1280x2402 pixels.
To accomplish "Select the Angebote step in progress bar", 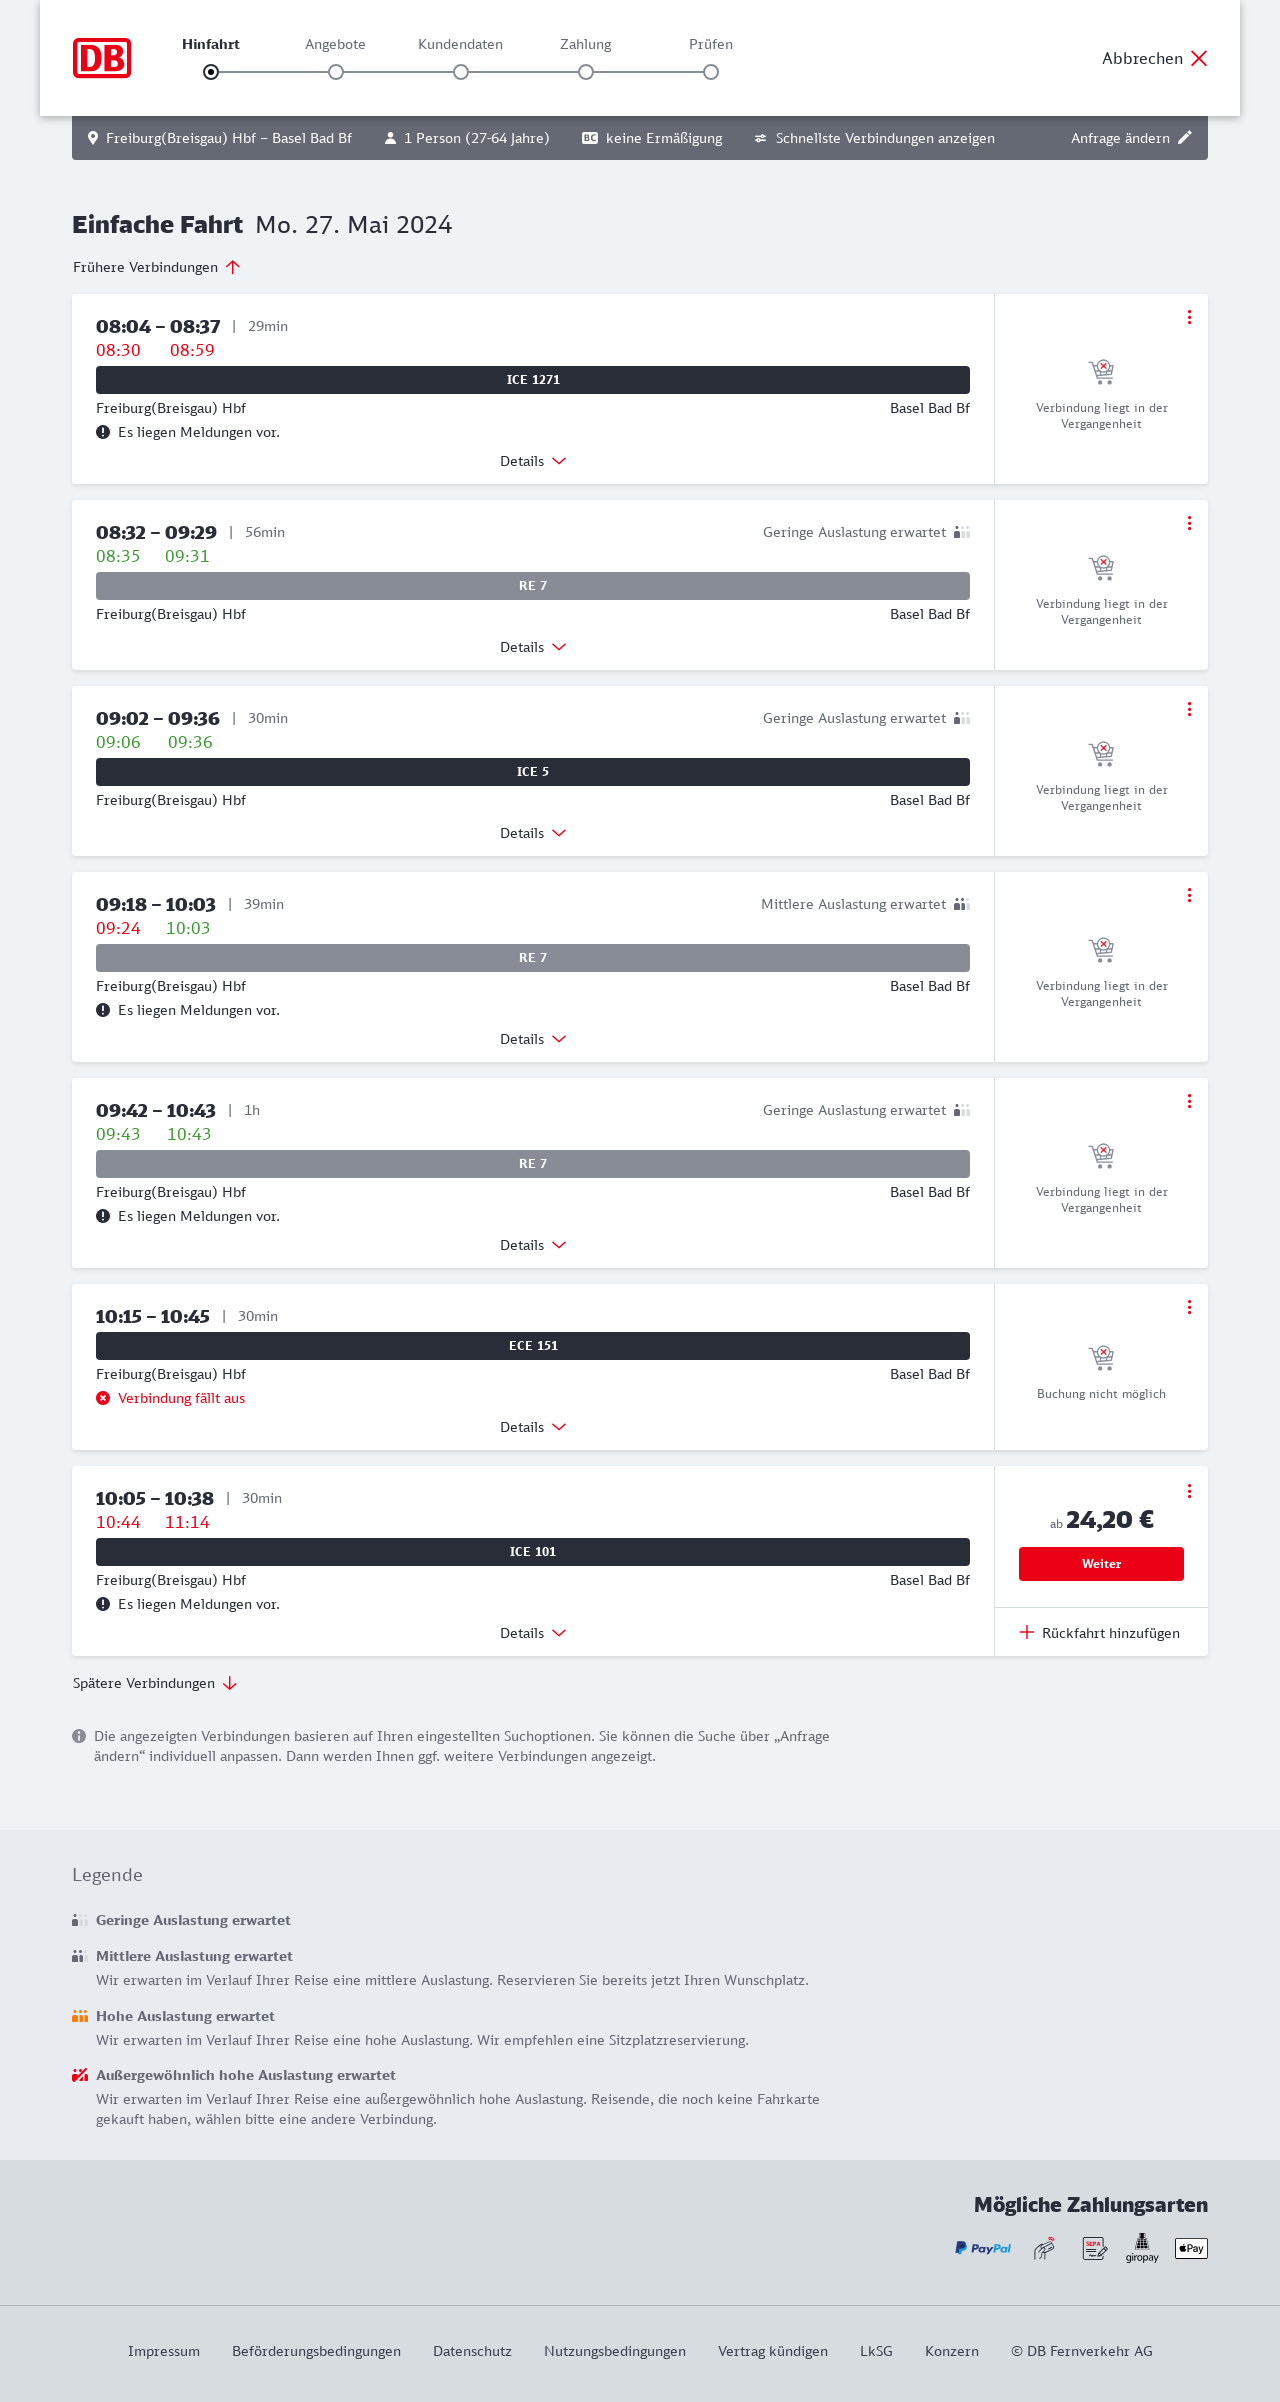I will click(x=336, y=71).
